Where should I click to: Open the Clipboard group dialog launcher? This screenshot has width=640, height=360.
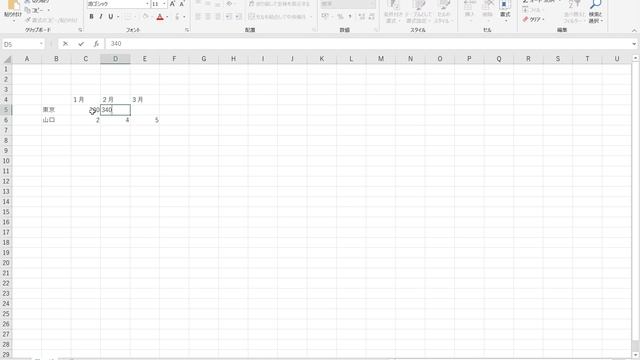click(x=80, y=30)
